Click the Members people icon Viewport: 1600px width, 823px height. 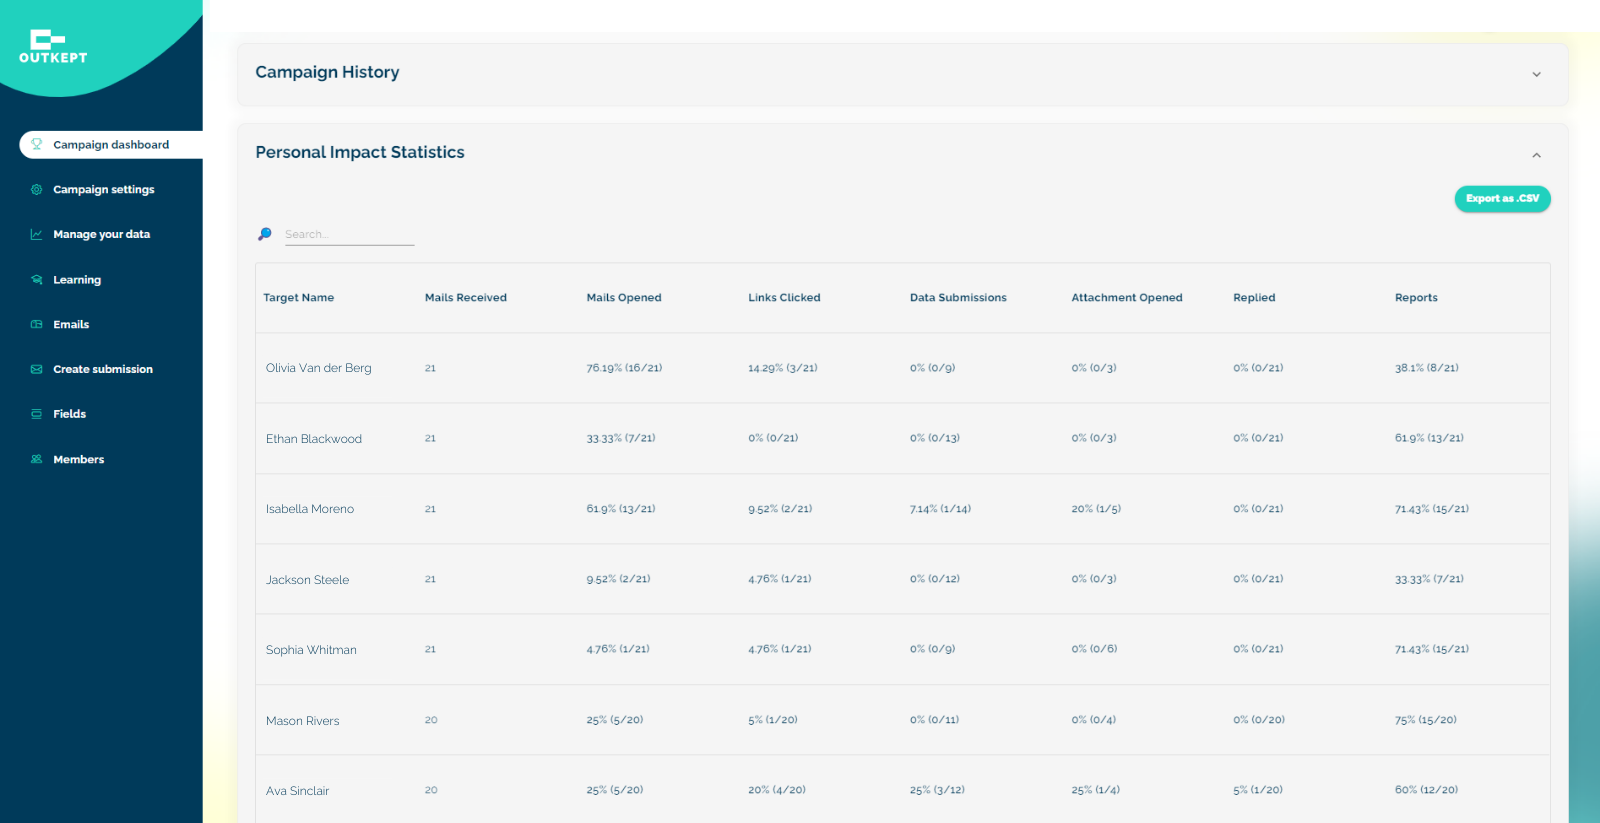tap(37, 459)
